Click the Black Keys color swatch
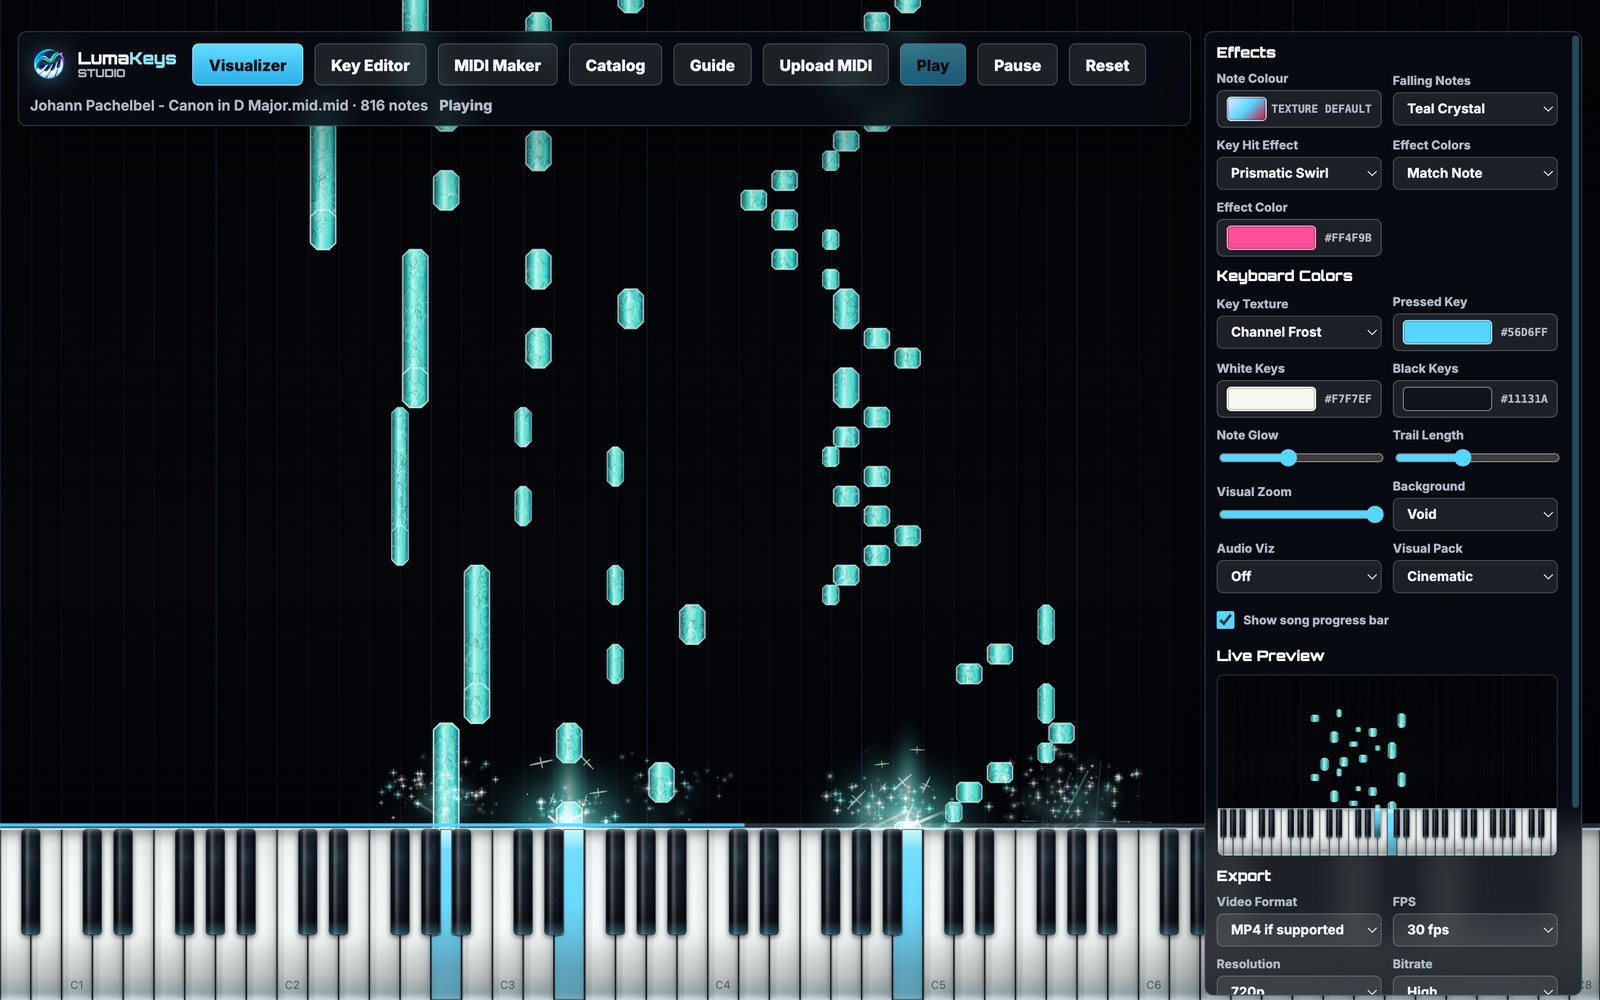The height and width of the screenshot is (1000, 1600). coord(1446,398)
